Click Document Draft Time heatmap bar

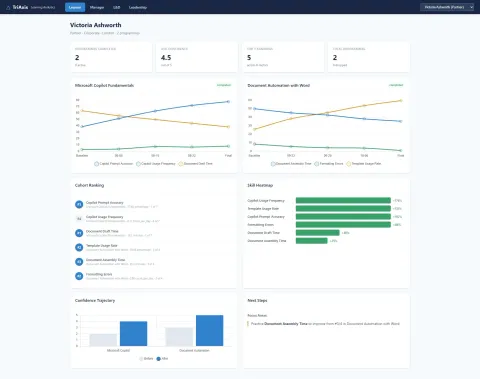pyautogui.click(x=317, y=233)
